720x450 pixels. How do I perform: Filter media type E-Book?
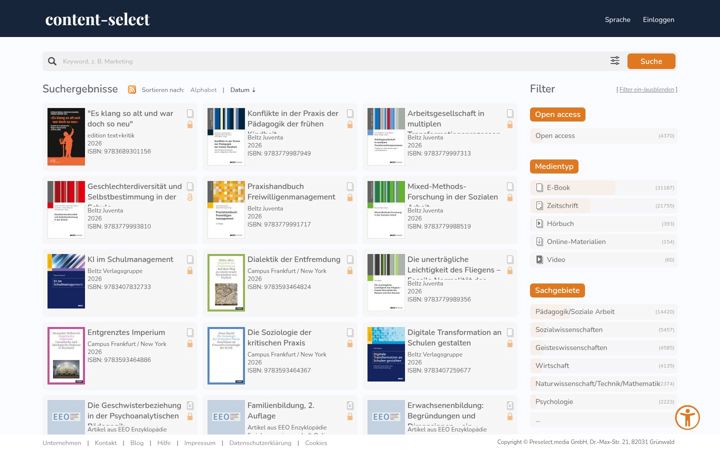click(603, 188)
